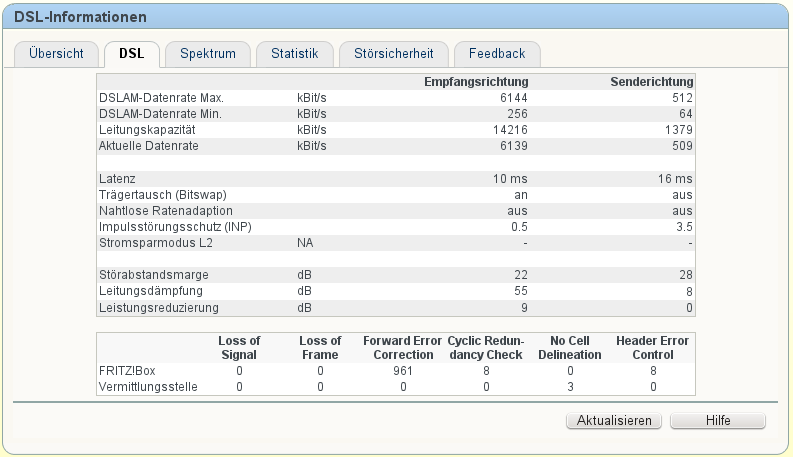Click the 10 ms latency value
Screen dimensions: 793x457
pyautogui.click(x=510, y=179)
